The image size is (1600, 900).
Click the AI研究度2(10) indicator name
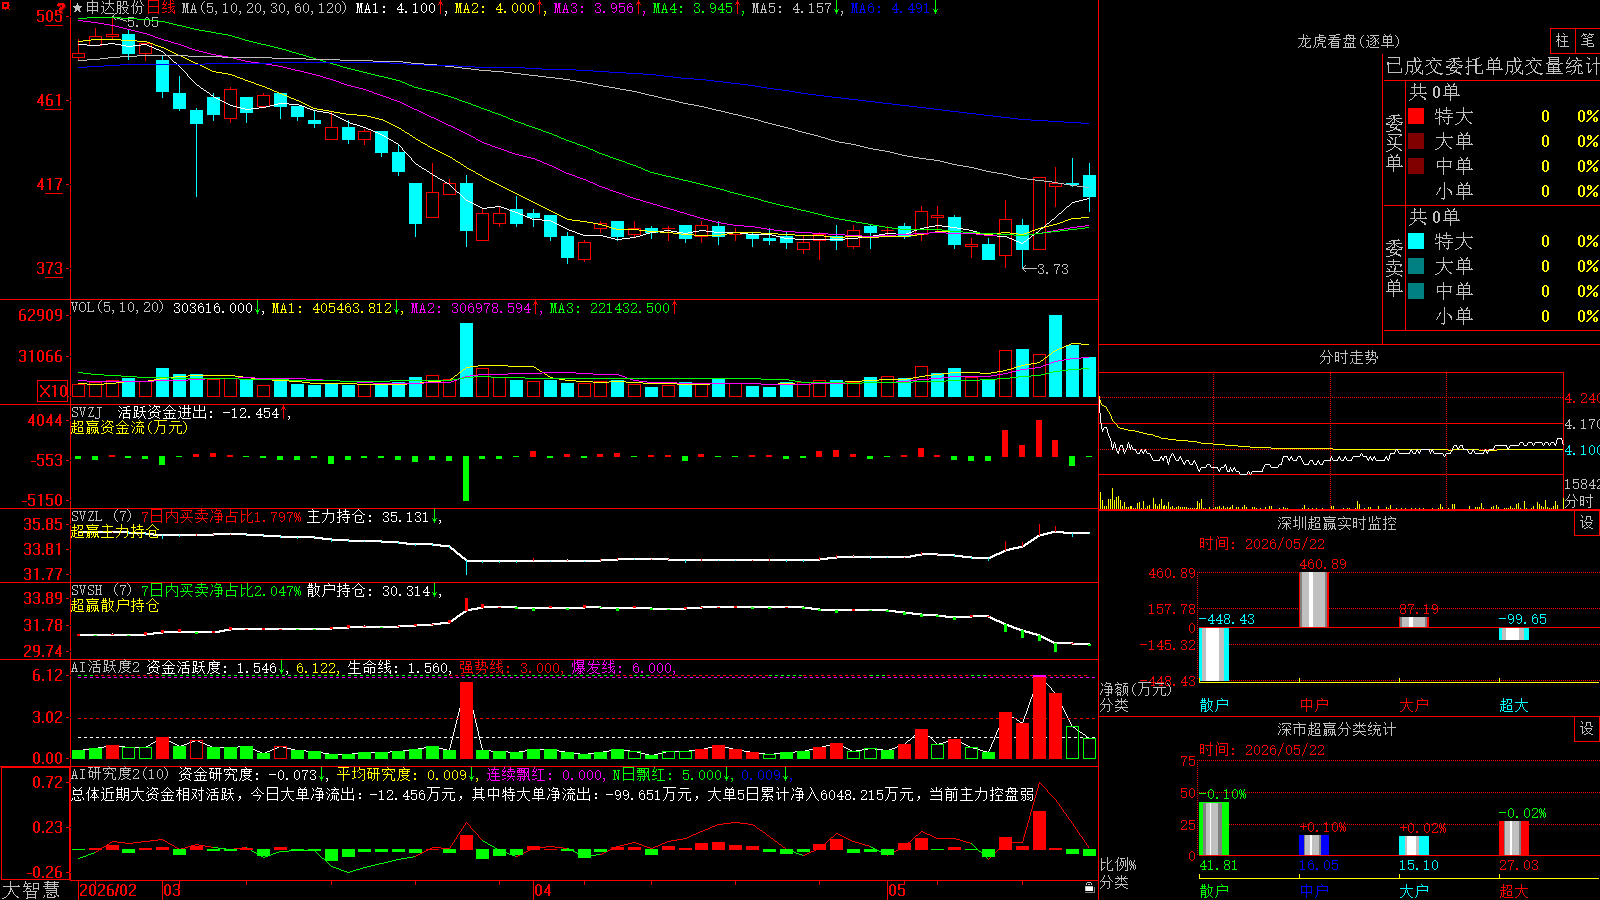tap(121, 774)
